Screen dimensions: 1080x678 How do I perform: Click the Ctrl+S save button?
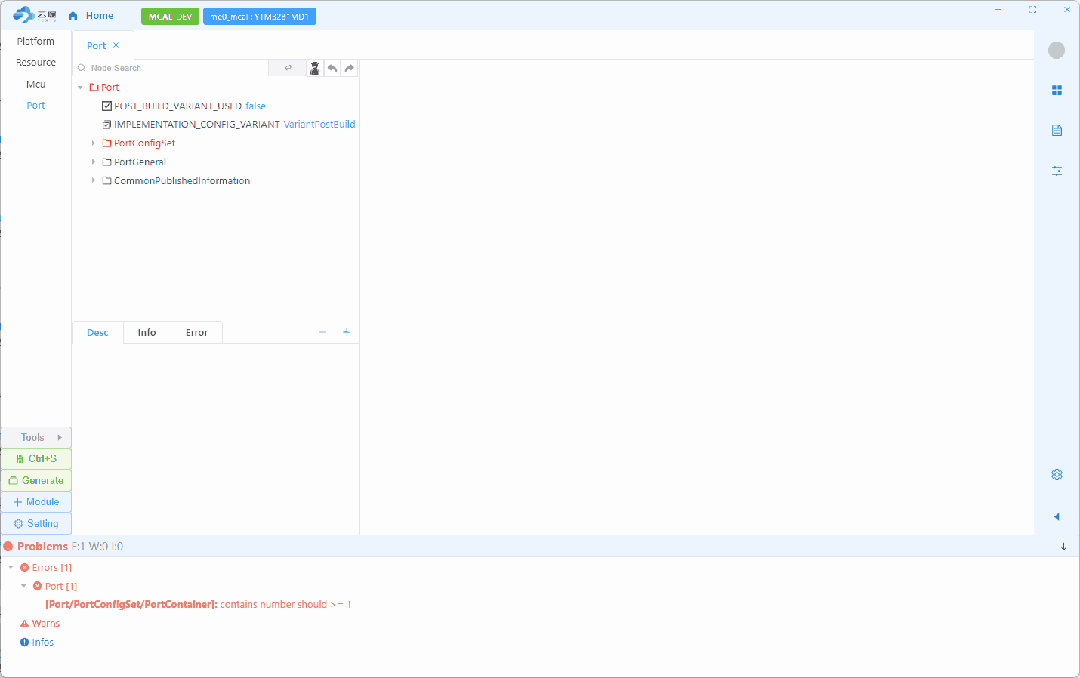pos(36,459)
